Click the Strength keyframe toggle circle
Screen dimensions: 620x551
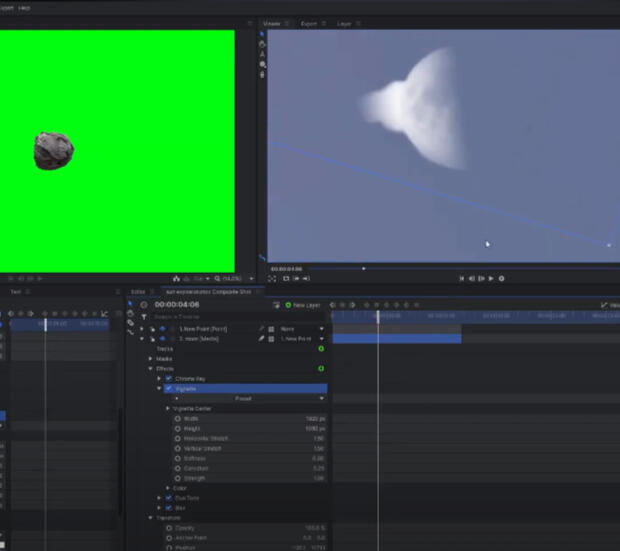pyautogui.click(x=178, y=477)
